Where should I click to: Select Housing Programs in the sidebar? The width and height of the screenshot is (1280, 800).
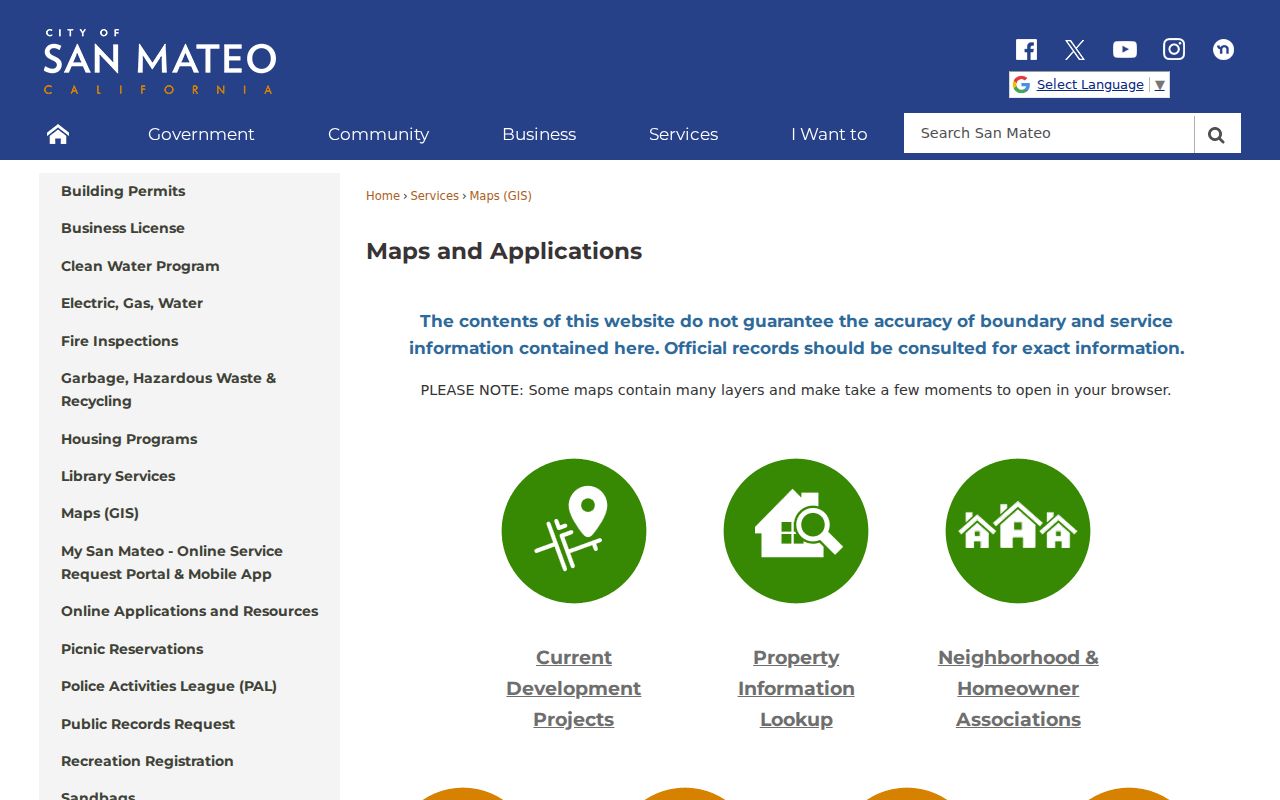(129, 439)
